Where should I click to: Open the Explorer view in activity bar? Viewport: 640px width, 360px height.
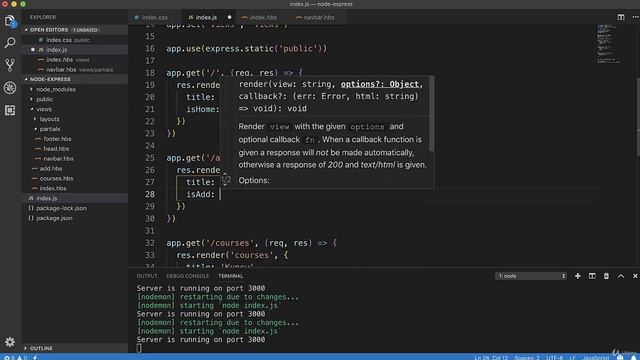pyautogui.click(x=10, y=20)
